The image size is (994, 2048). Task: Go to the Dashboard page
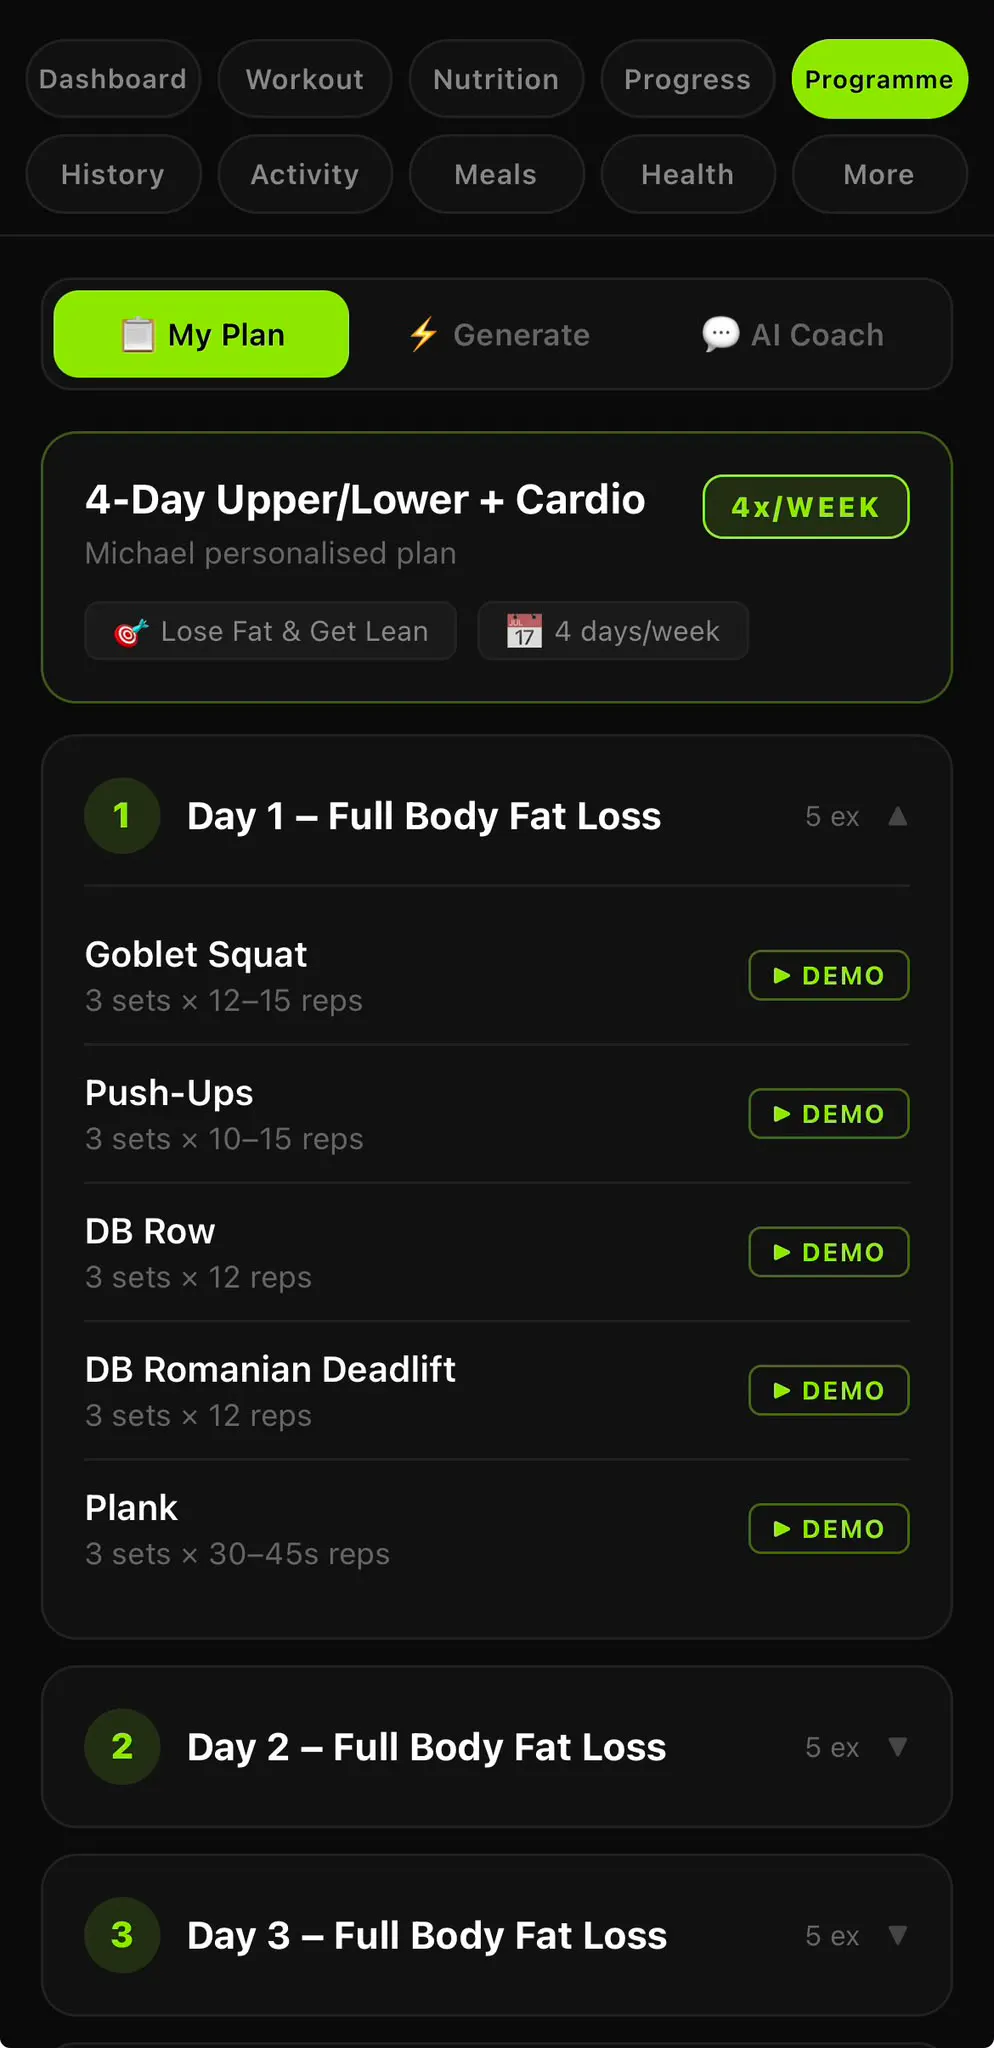tap(113, 79)
